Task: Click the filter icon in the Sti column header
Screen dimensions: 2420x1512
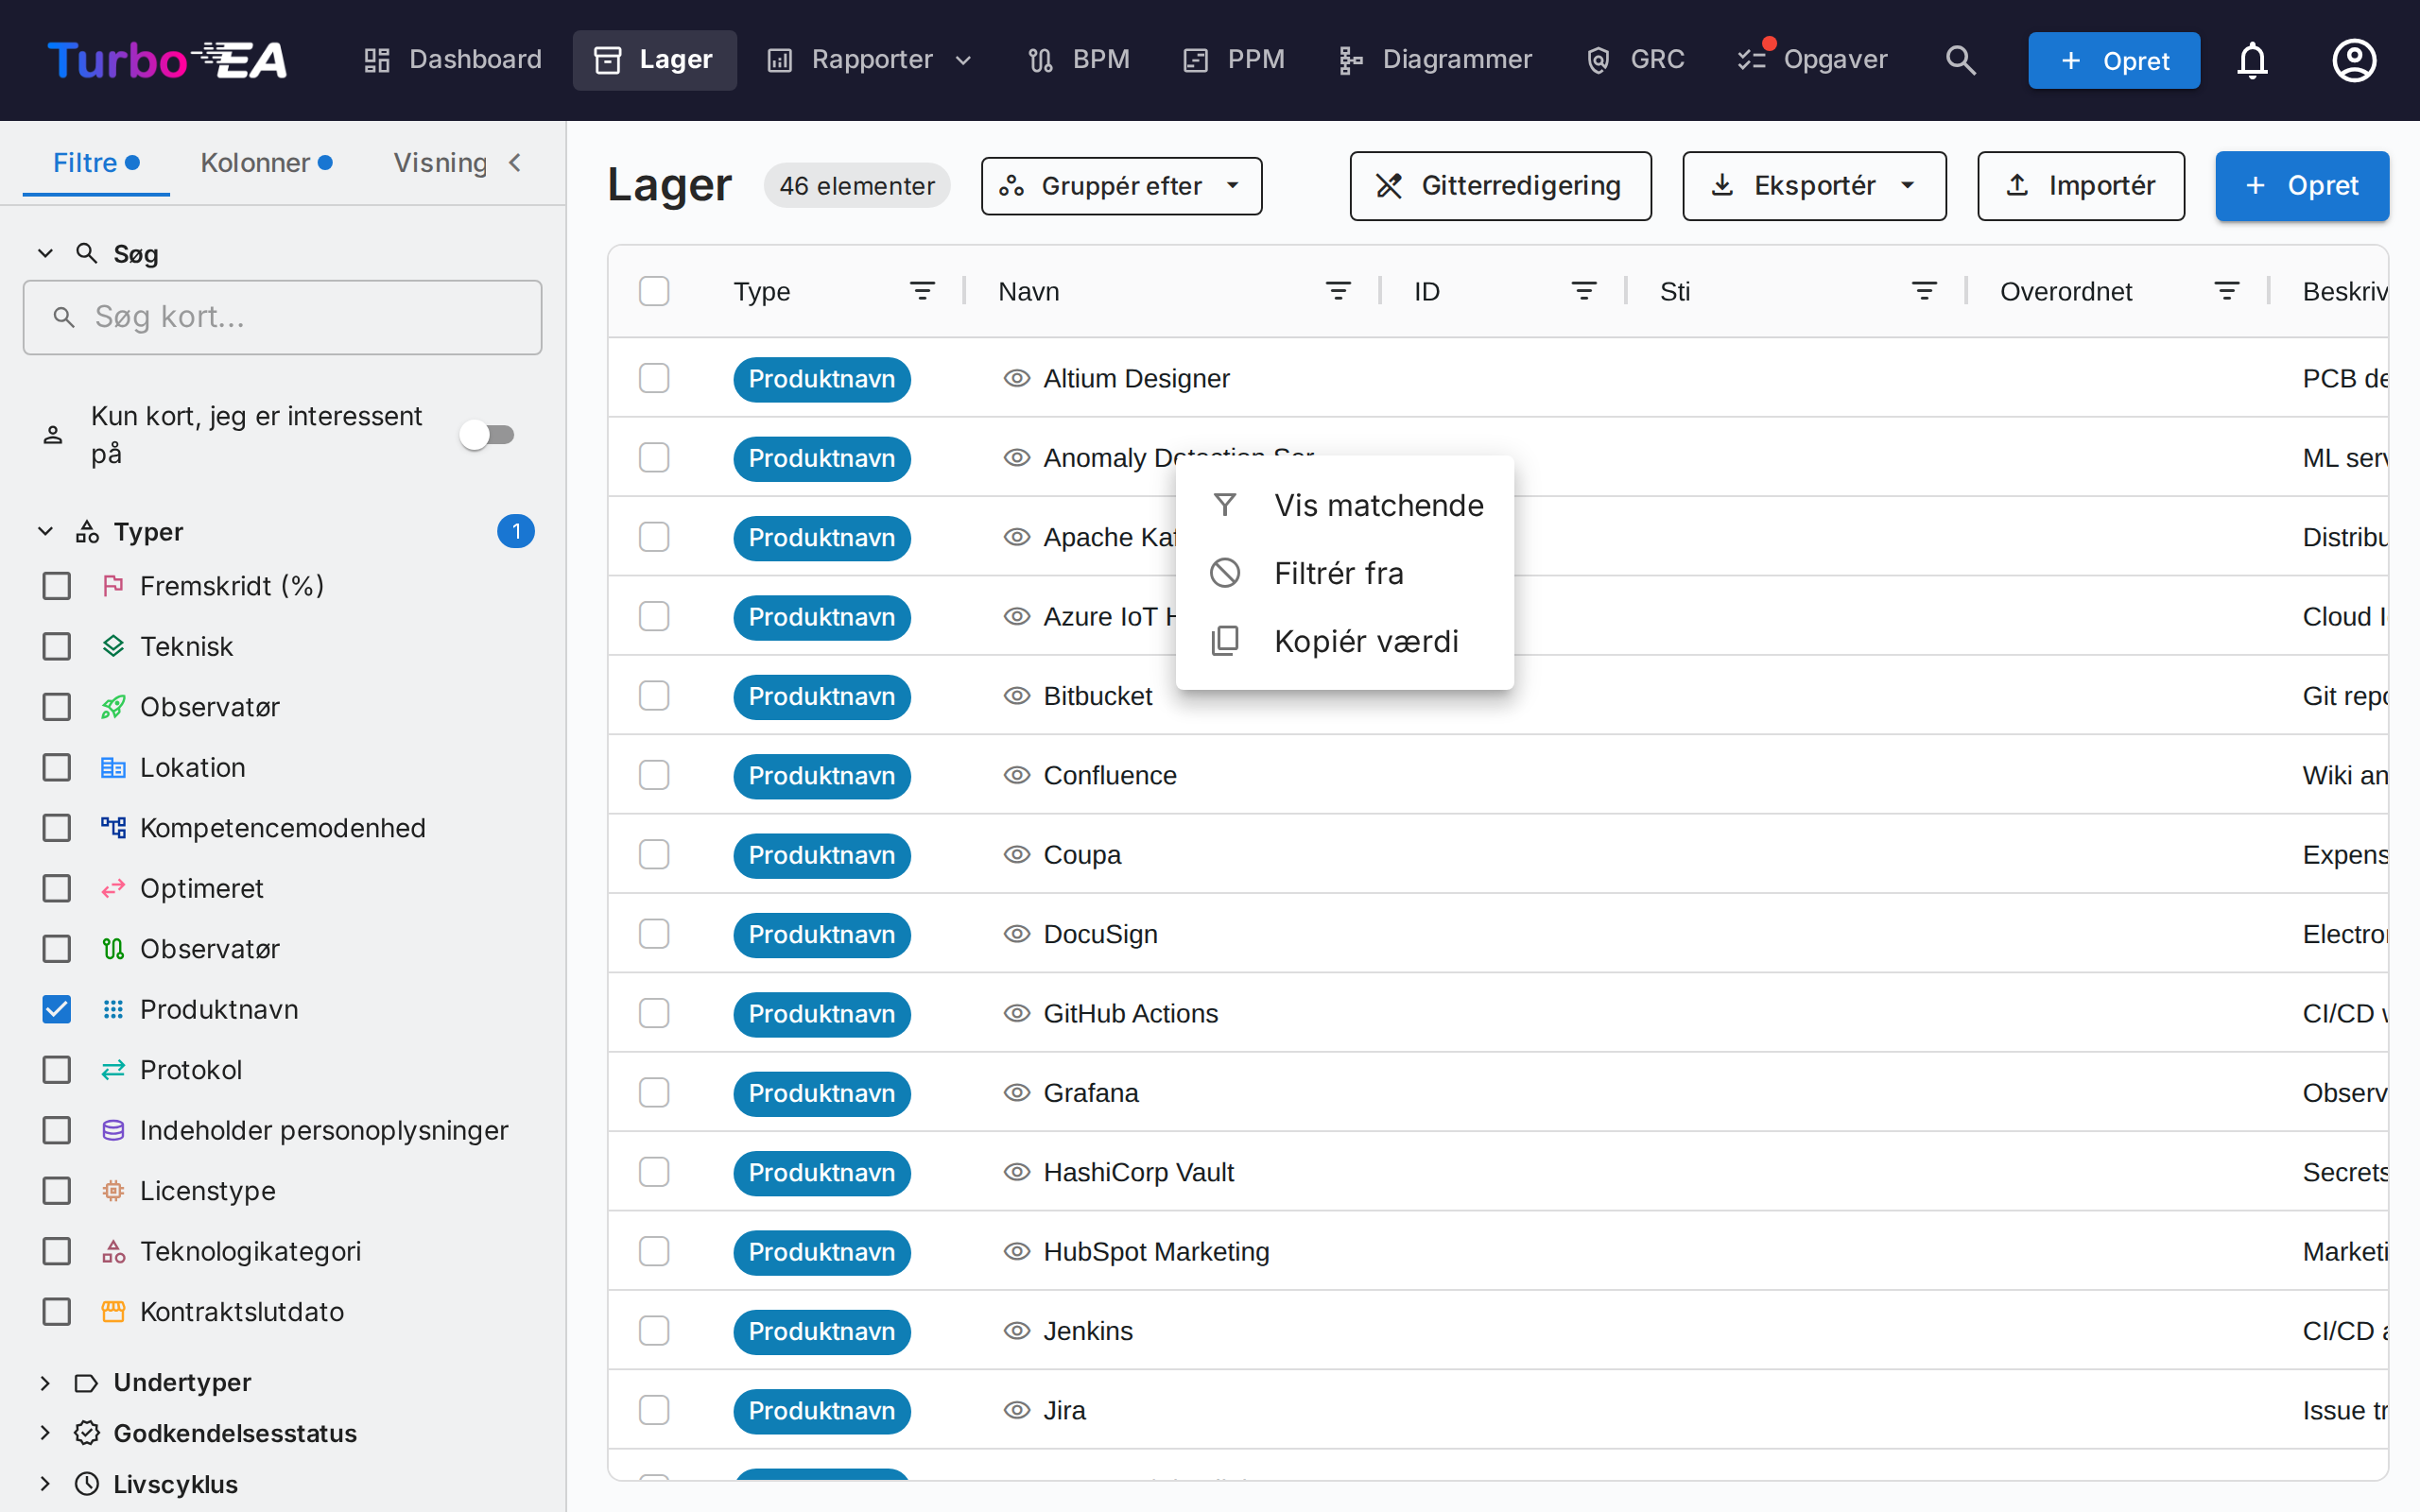Action: click(x=1924, y=291)
